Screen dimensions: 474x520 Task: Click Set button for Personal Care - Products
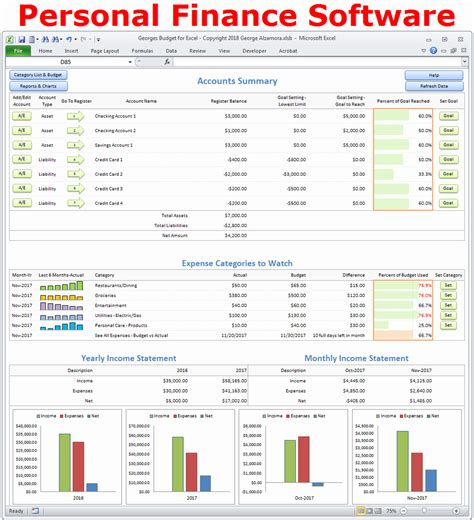(448, 325)
